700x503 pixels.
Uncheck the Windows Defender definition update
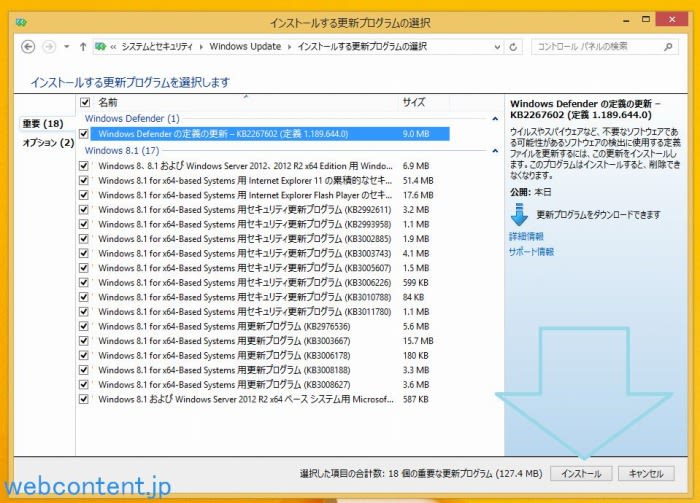(85, 133)
